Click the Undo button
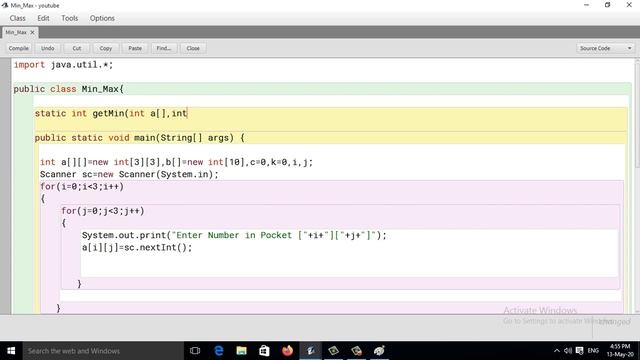Viewport: 640px width, 360px height. [x=47, y=48]
